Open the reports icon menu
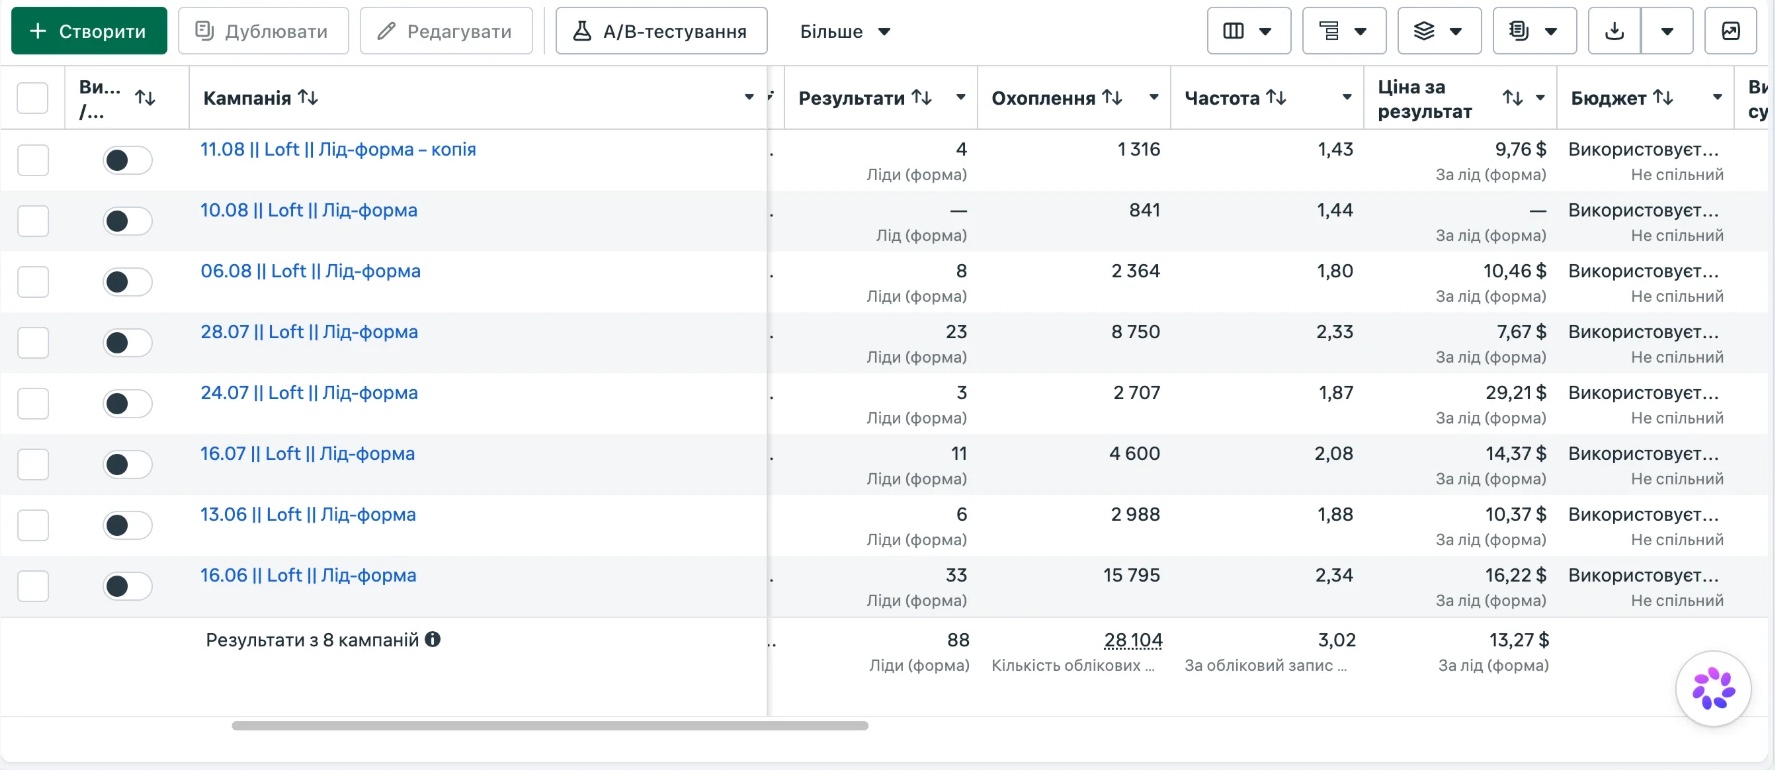1775x770 pixels. point(1534,31)
